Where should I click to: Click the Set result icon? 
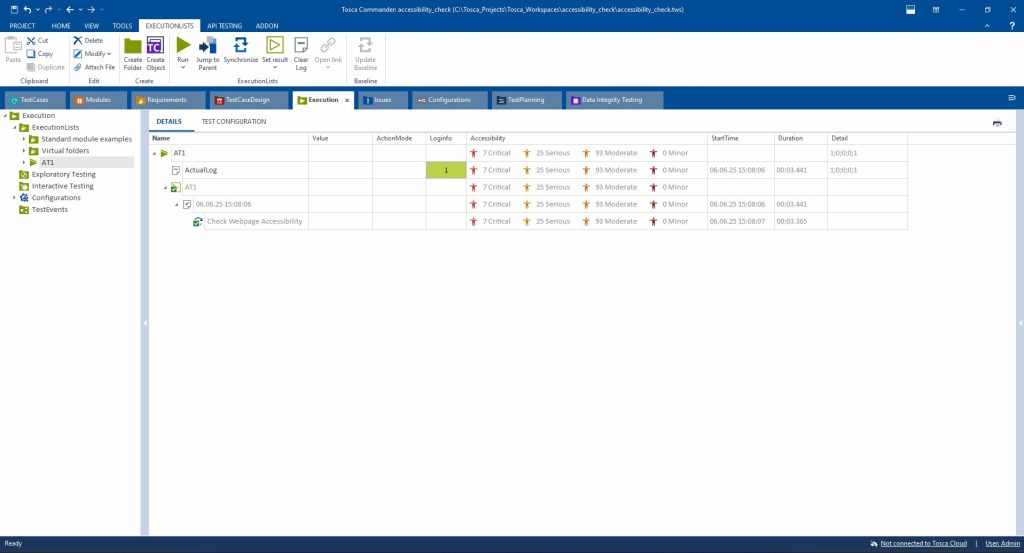(x=275, y=45)
